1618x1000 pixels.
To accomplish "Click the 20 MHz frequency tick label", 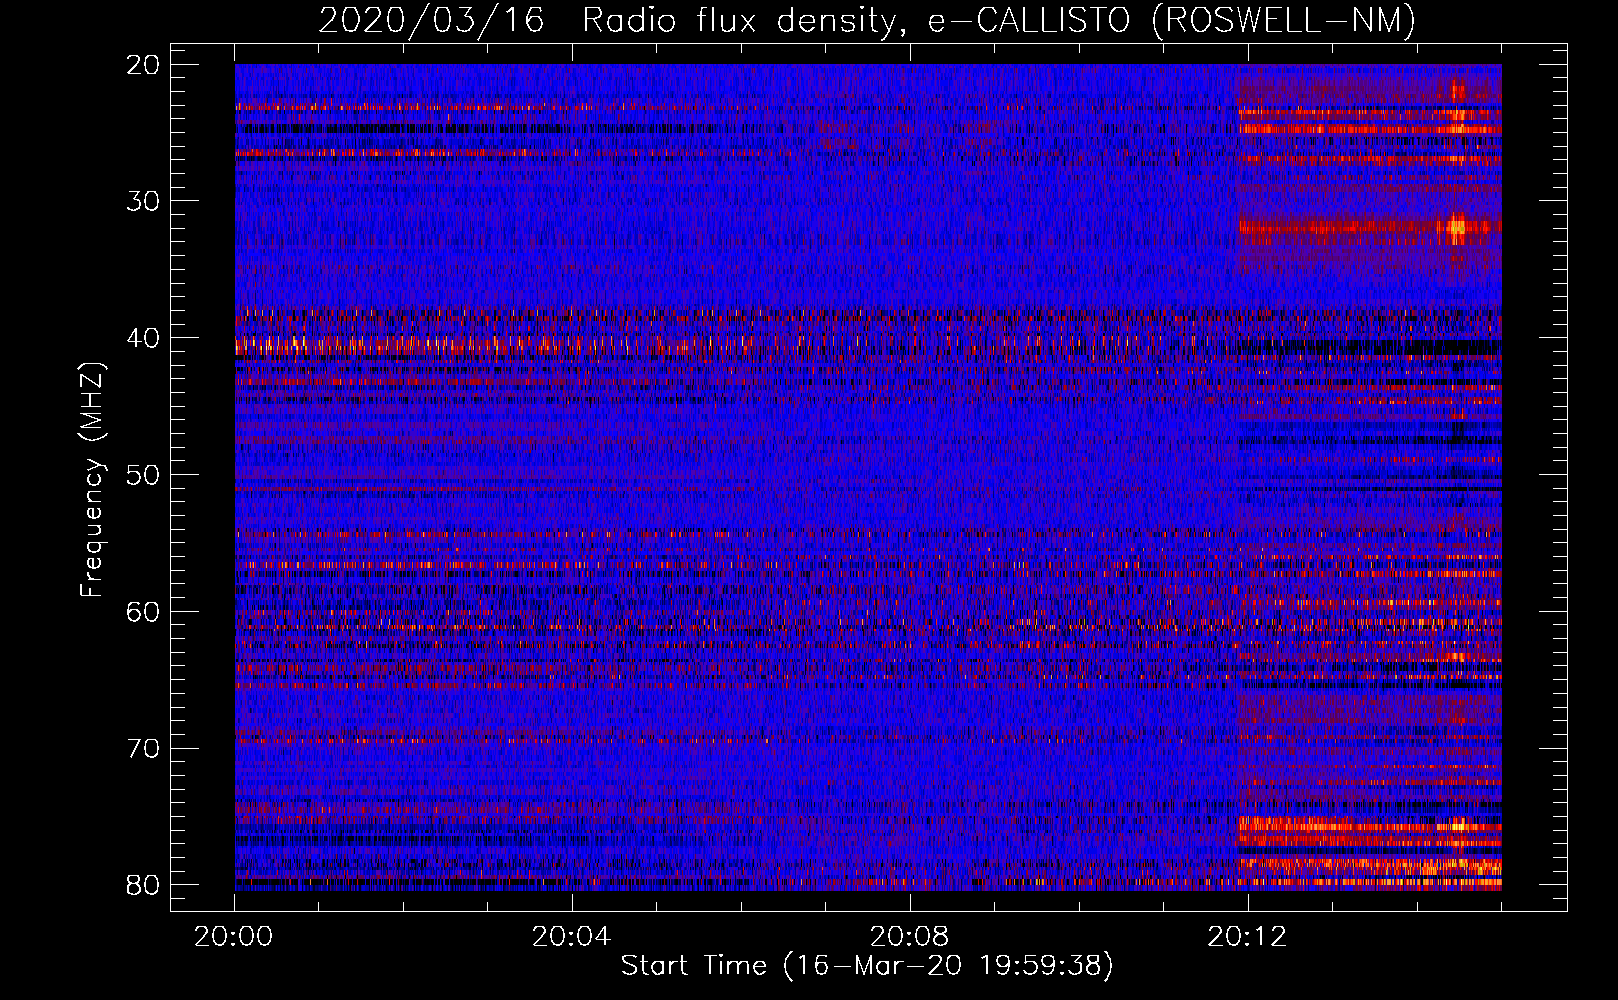I will 144,65.
